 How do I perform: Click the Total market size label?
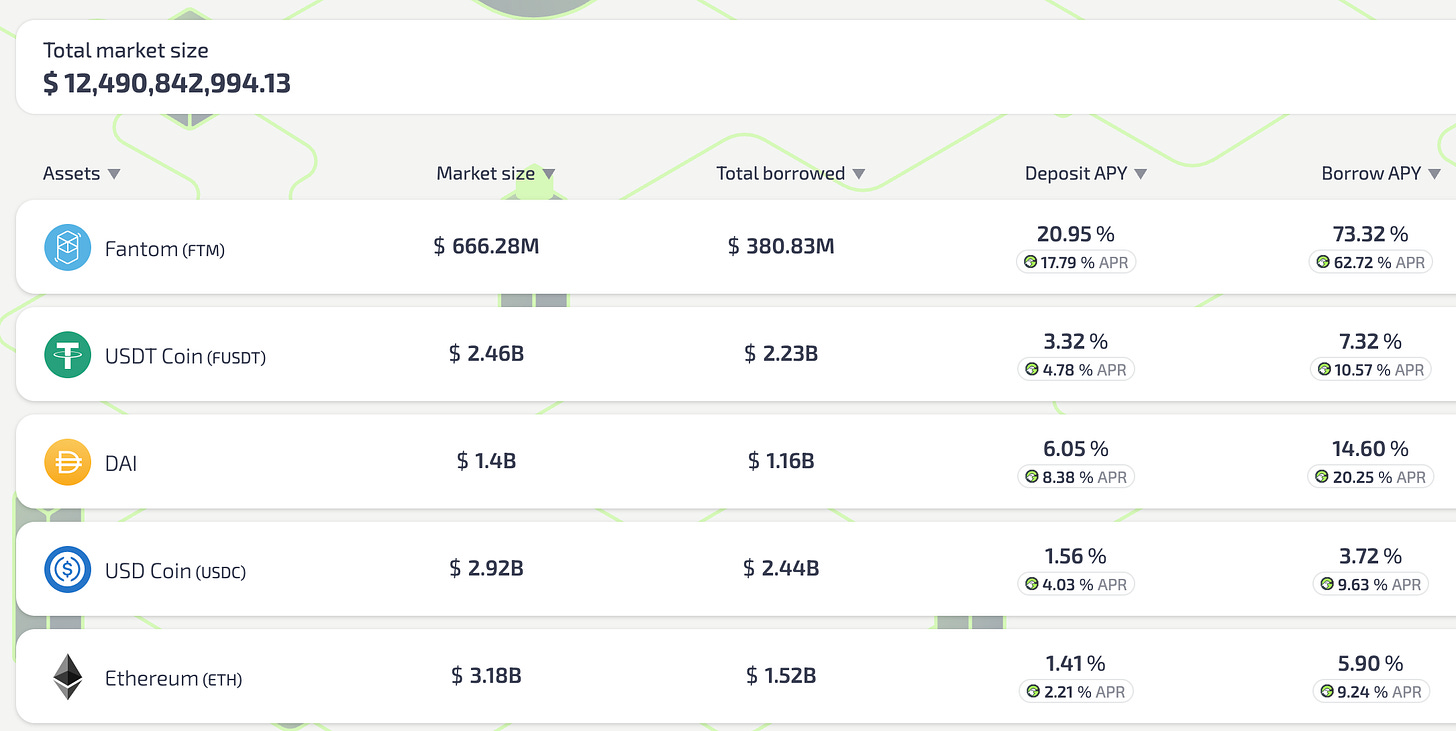[126, 50]
